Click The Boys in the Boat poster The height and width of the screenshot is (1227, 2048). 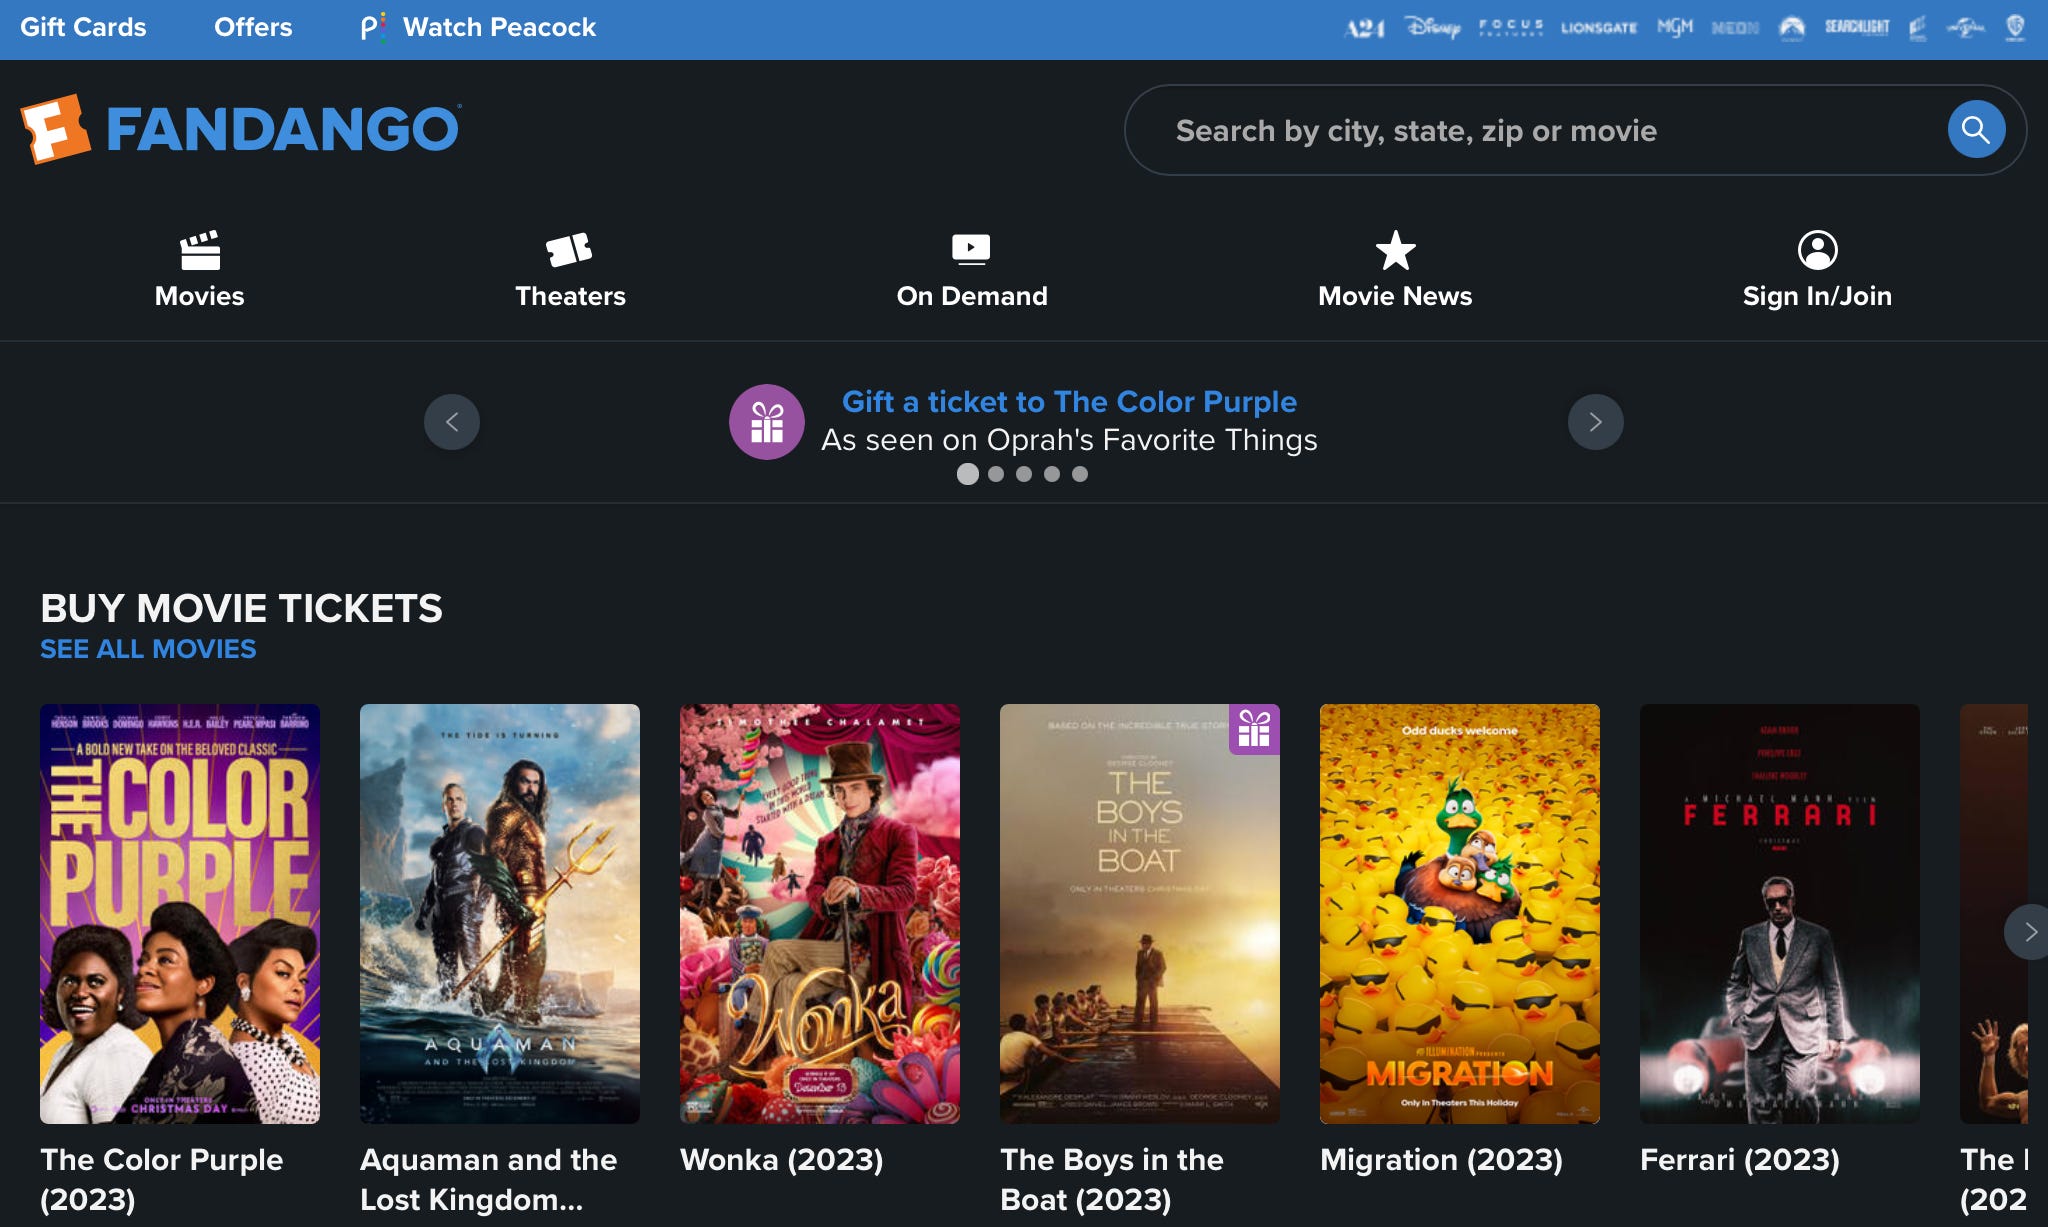[1140, 914]
